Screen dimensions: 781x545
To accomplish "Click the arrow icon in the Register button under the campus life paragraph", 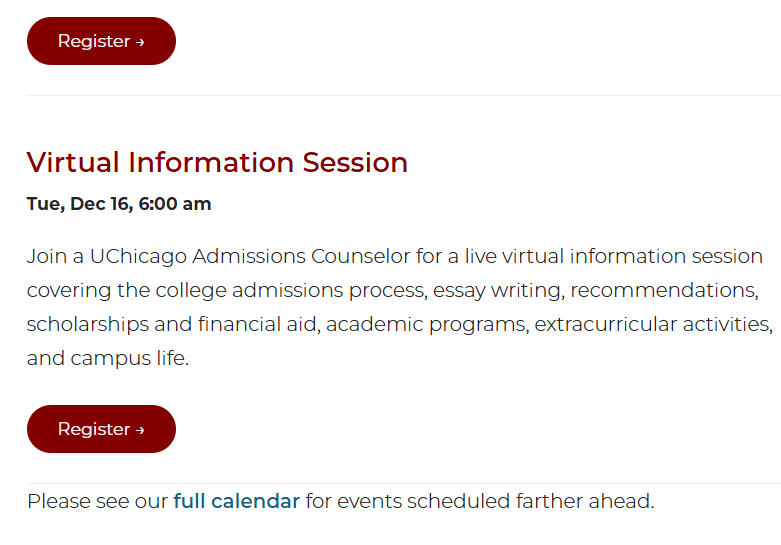I will pos(140,430).
